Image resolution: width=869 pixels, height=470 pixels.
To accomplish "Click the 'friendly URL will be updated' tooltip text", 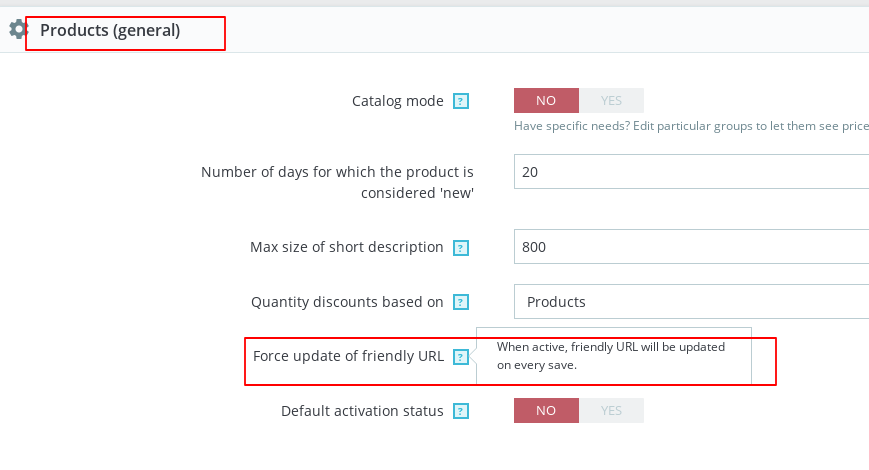I will tap(611, 356).
